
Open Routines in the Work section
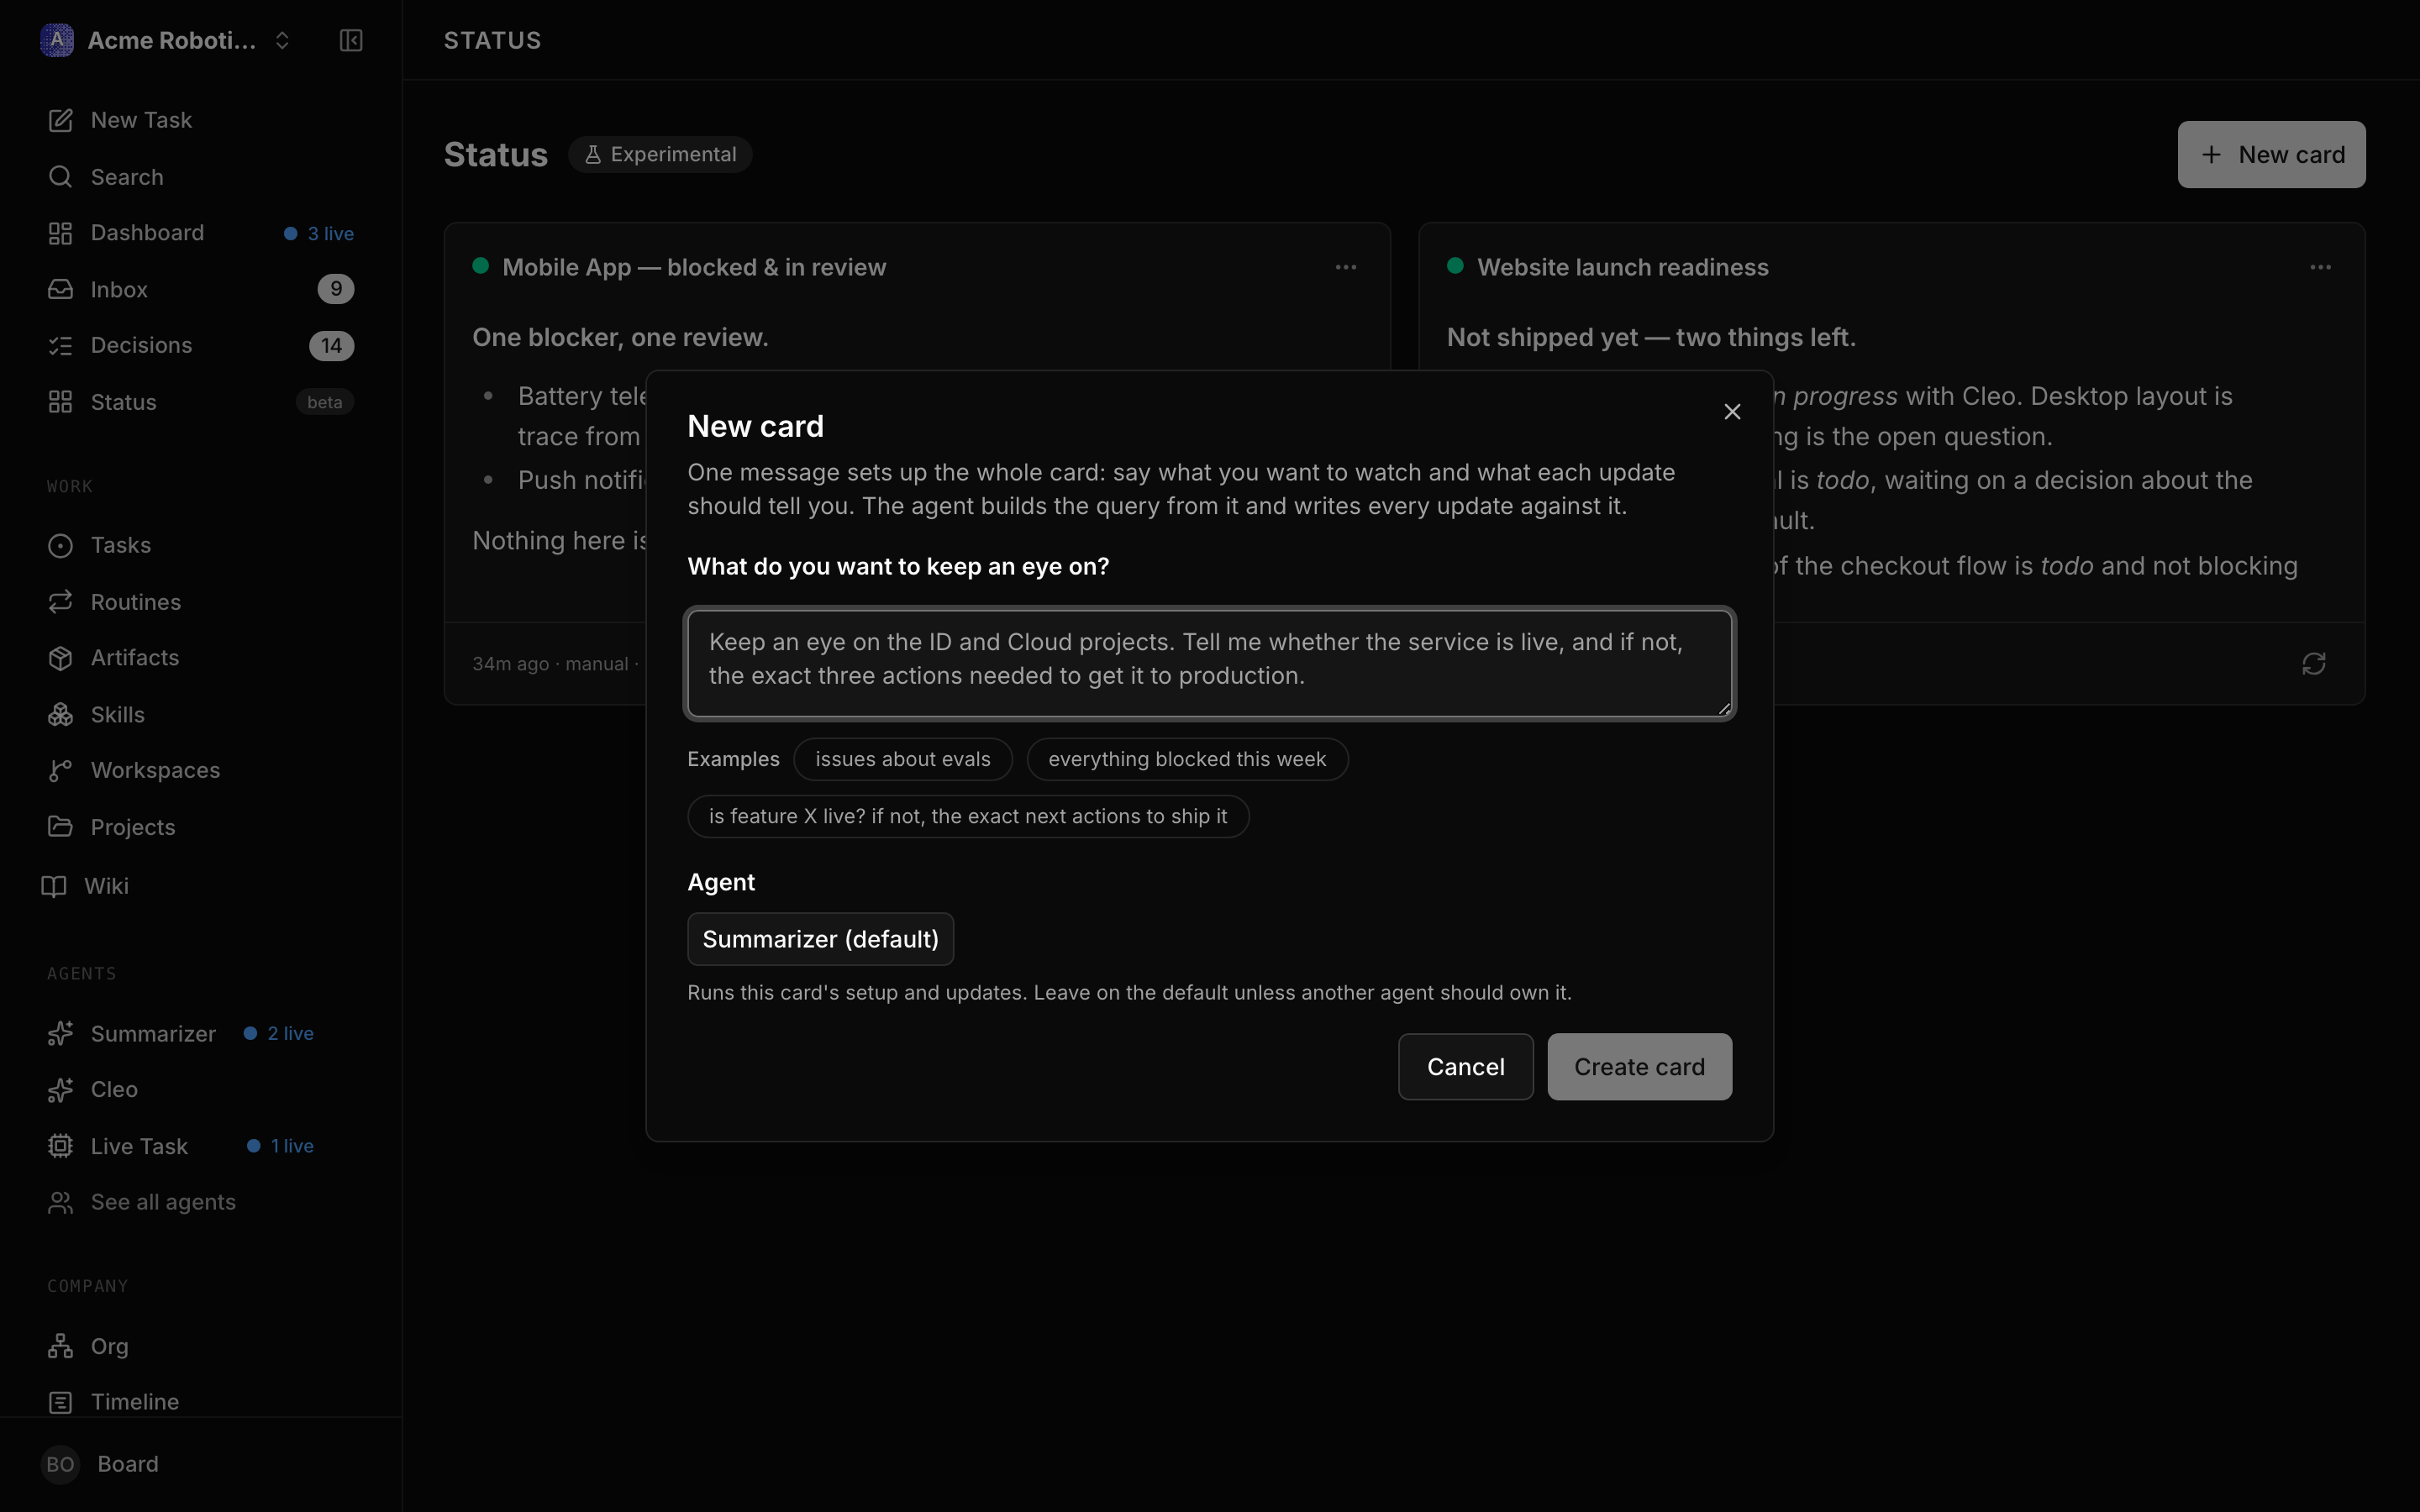[x=200, y=602]
